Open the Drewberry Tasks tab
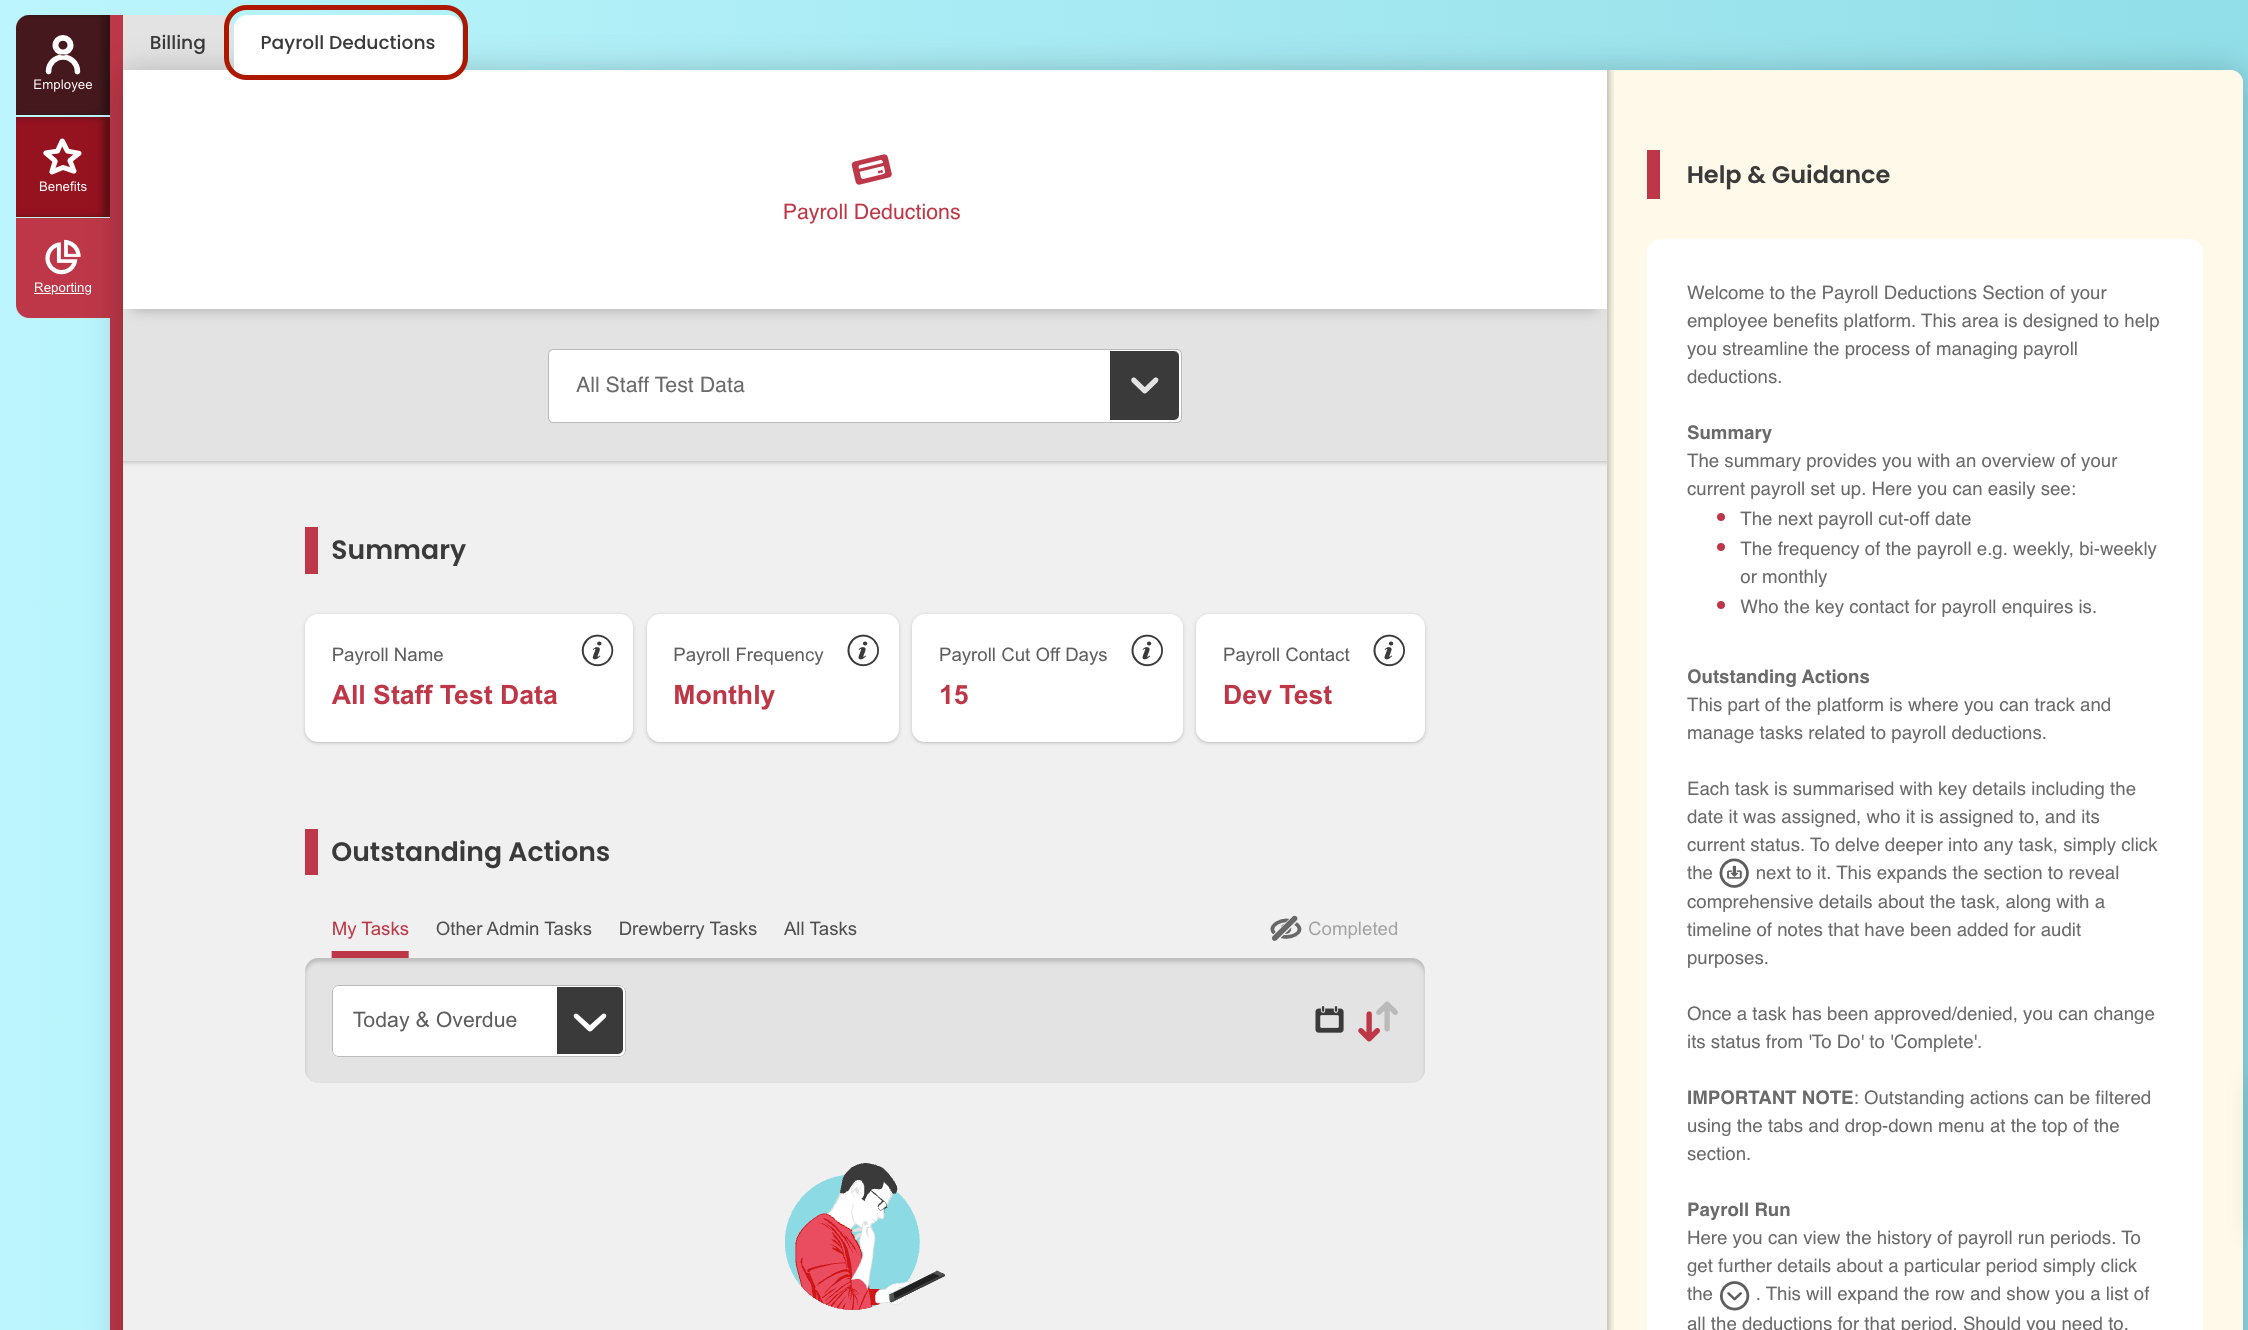Image resolution: width=2248 pixels, height=1330 pixels. coord(687,928)
